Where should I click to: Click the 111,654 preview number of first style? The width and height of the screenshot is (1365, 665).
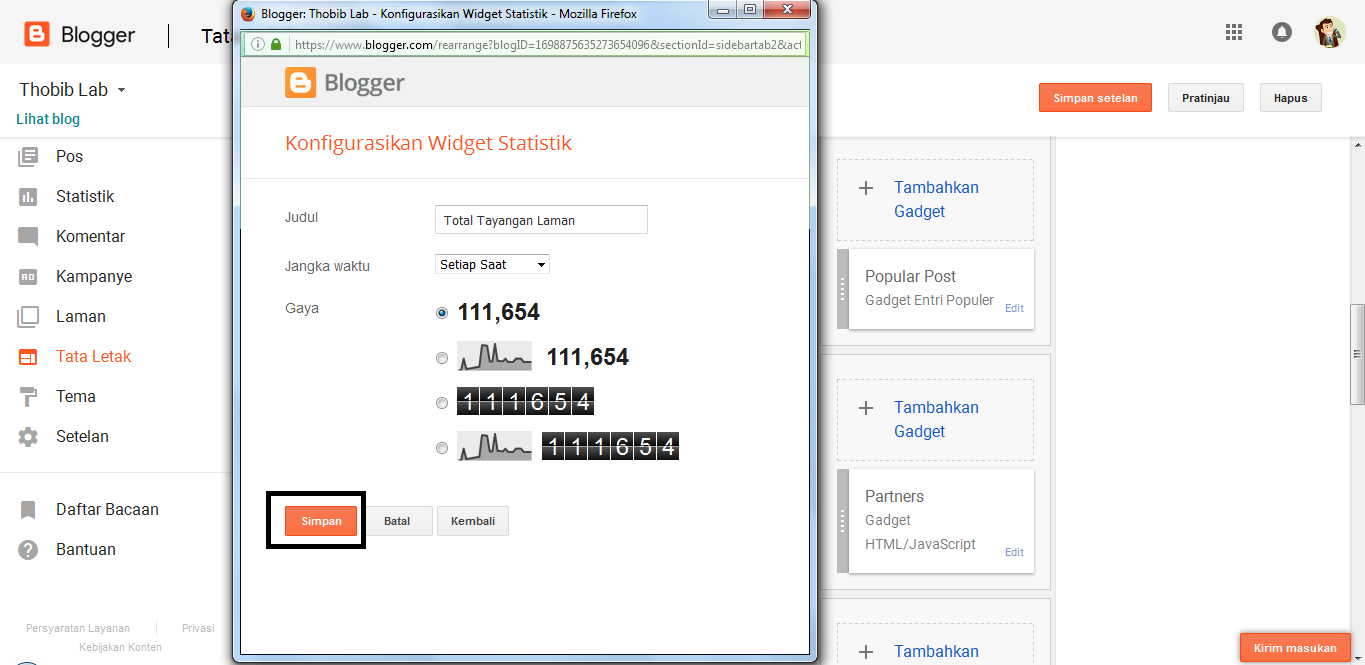click(x=498, y=313)
